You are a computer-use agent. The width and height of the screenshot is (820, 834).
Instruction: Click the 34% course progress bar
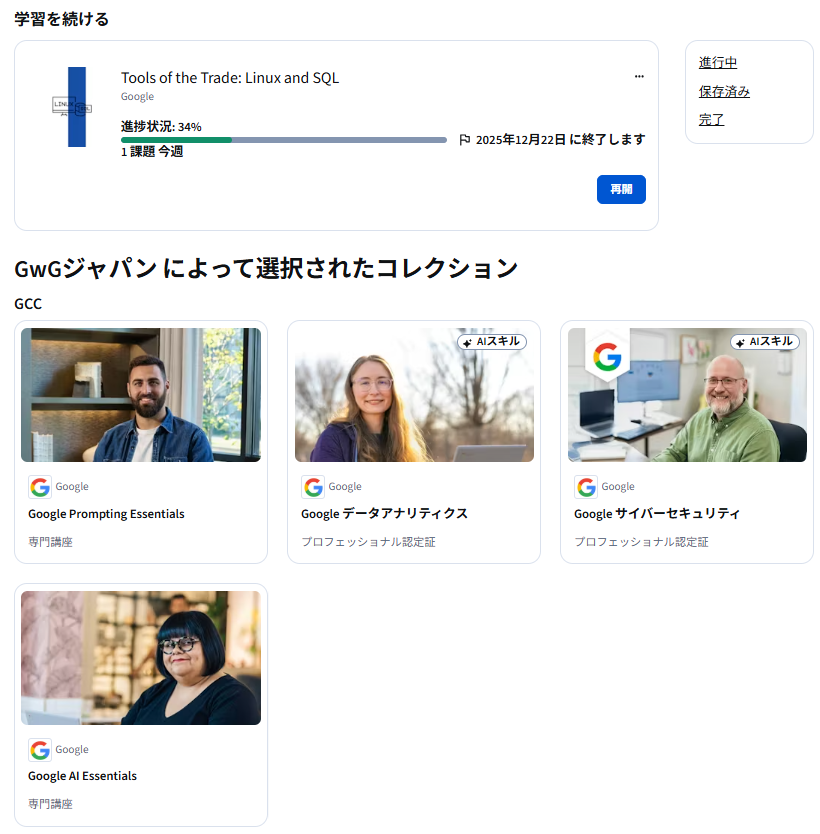283,140
